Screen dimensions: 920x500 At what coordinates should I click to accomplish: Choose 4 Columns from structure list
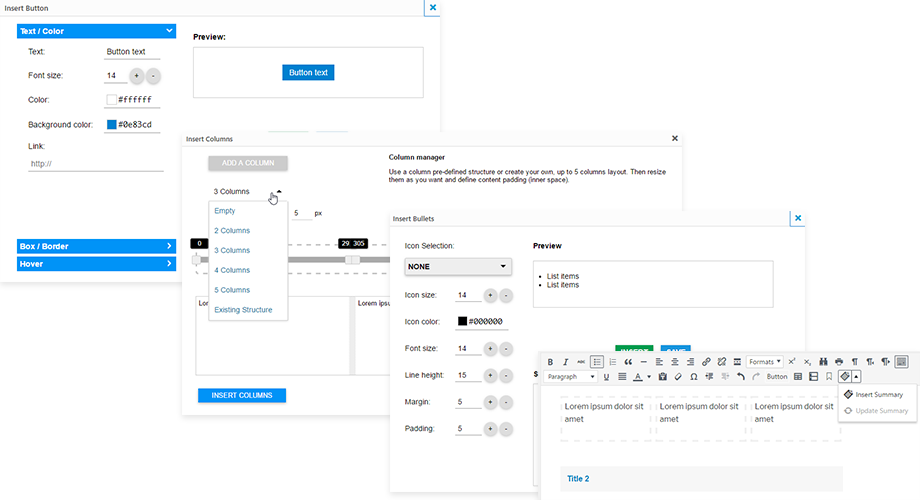click(x=232, y=270)
